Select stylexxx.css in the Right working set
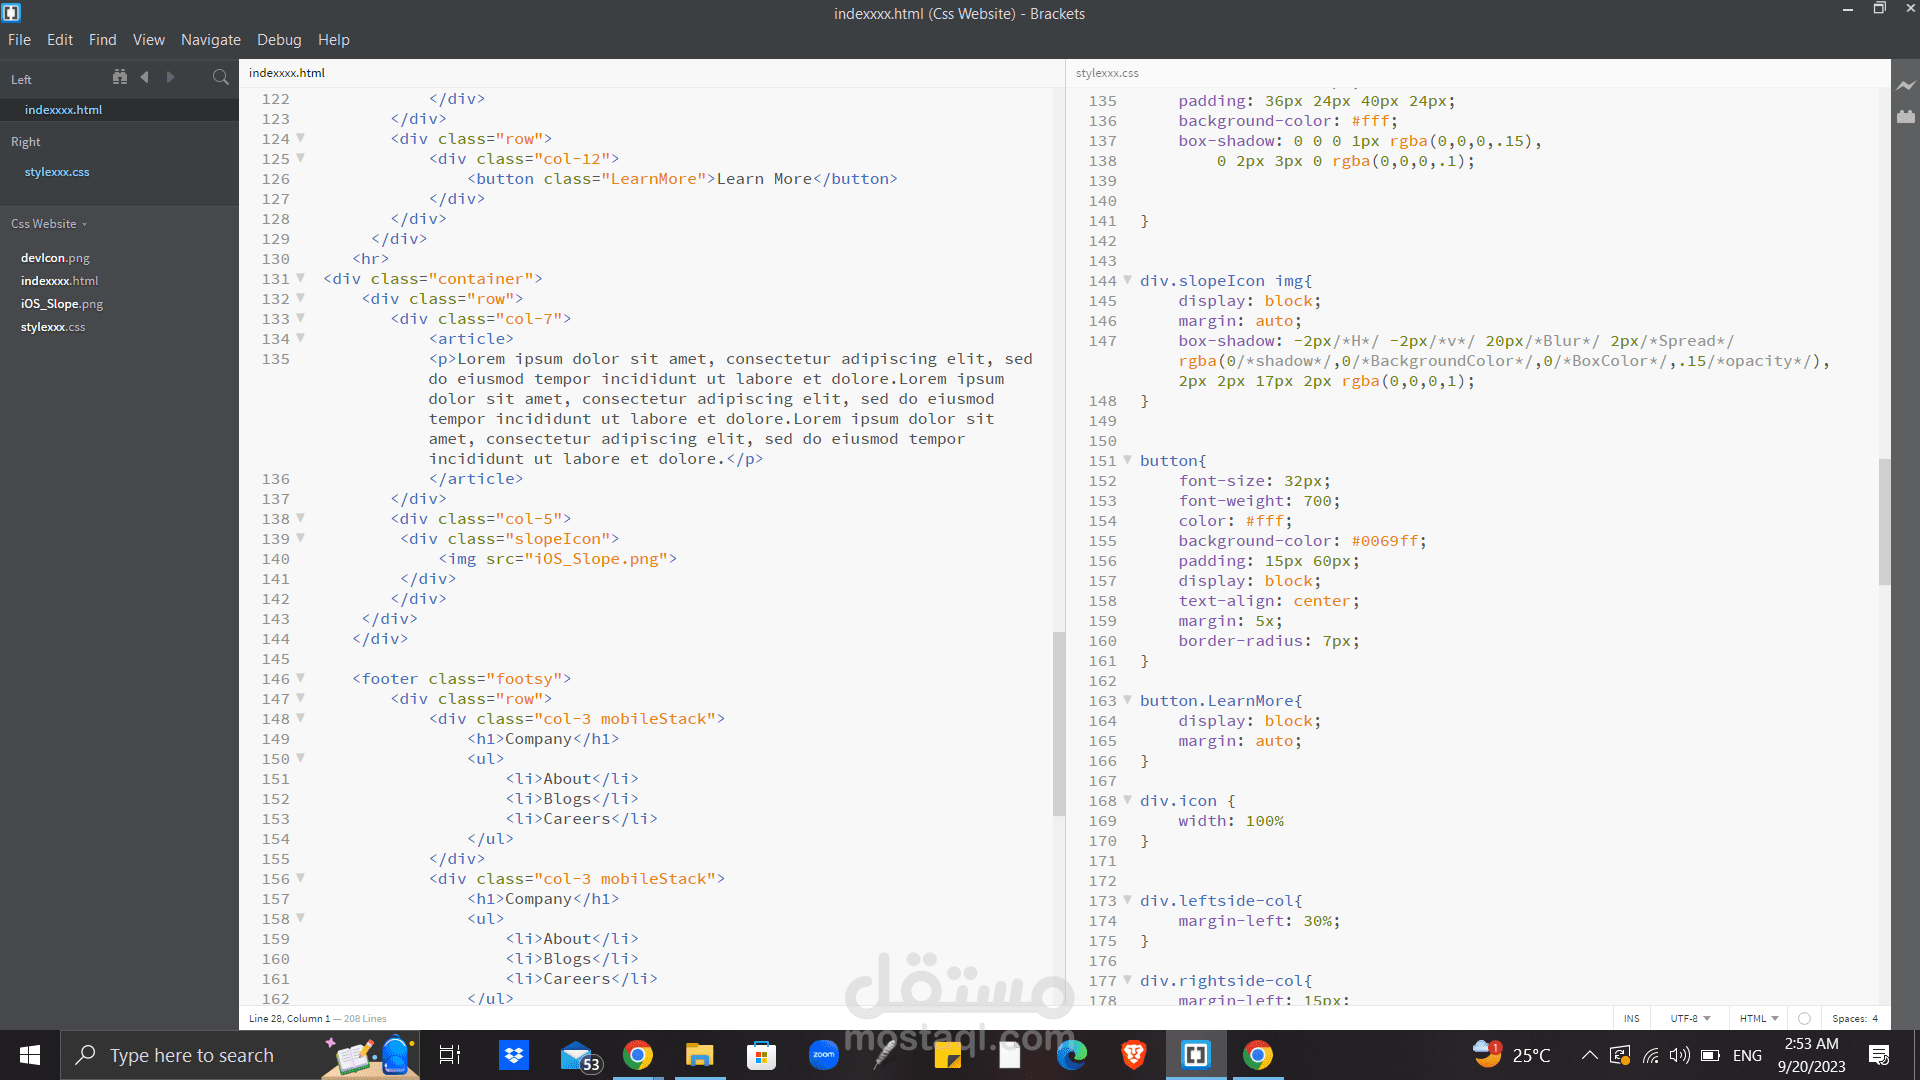The image size is (1920, 1080). pyautogui.click(x=57, y=172)
